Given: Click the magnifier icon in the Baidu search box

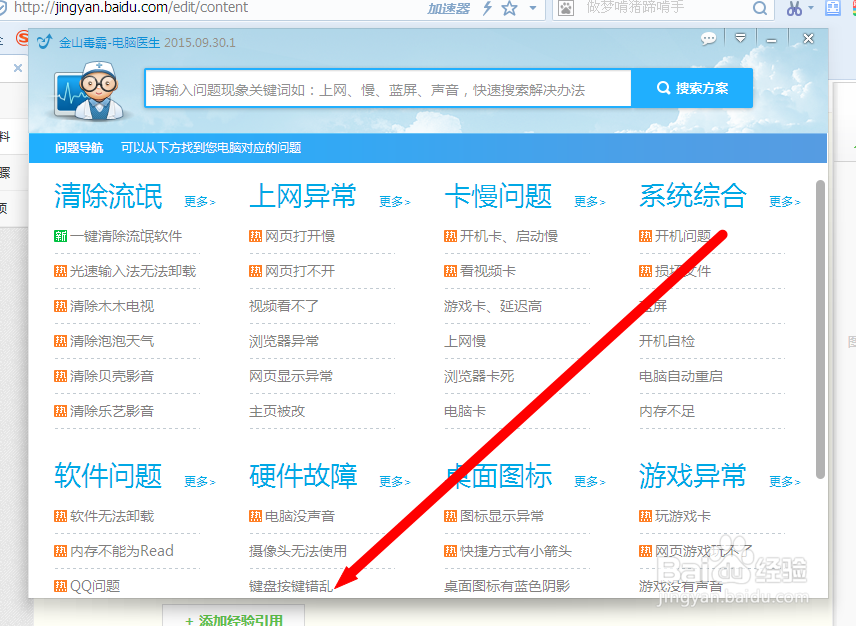Looking at the screenshot, I should [x=759, y=9].
